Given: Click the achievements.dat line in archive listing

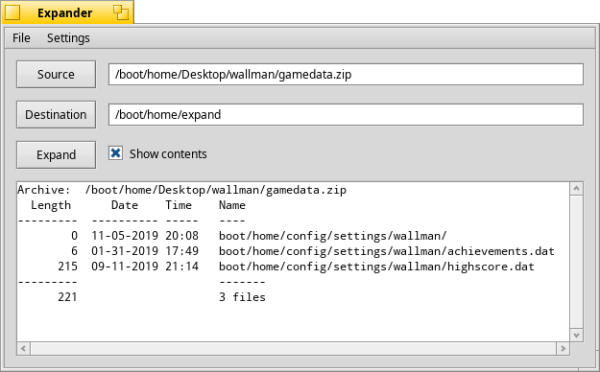Looking at the screenshot, I should point(286,251).
